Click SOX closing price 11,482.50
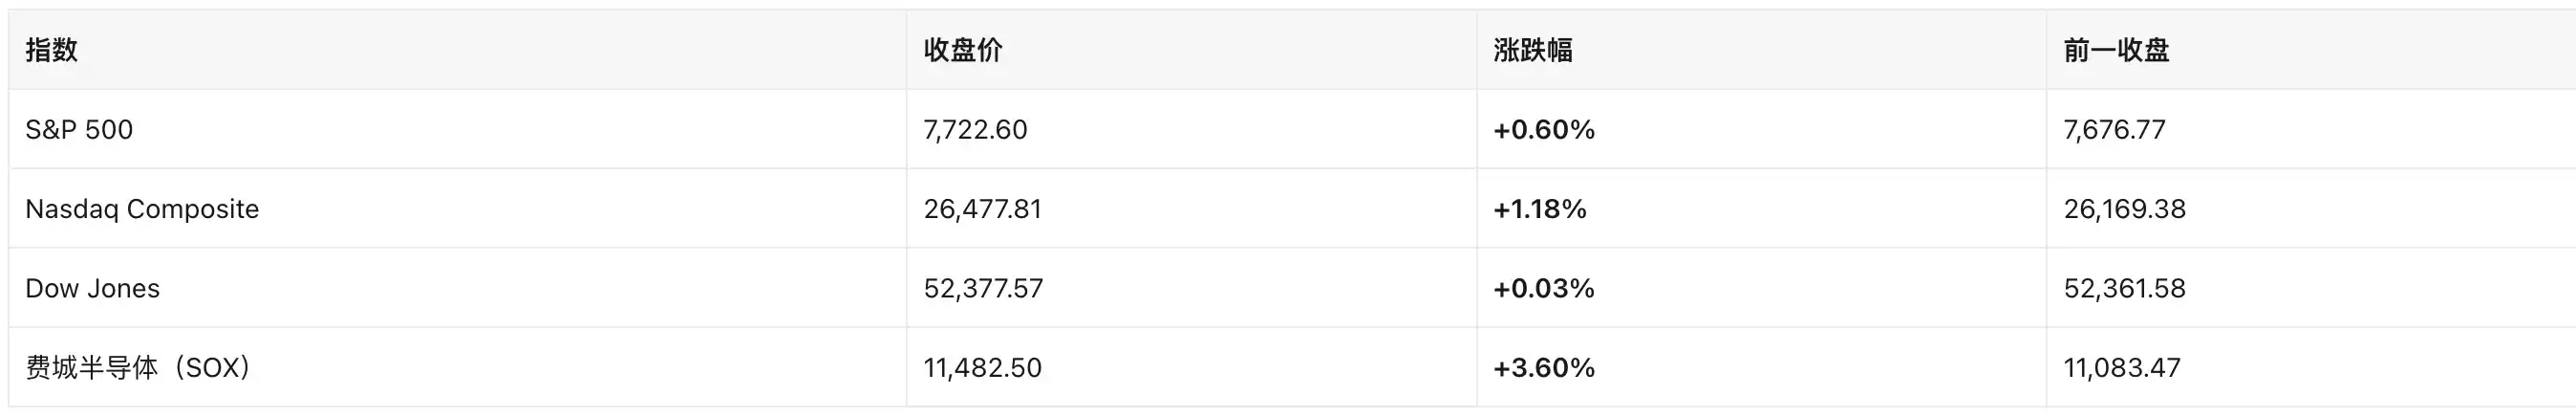The image size is (2576, 417). (982, 367)
